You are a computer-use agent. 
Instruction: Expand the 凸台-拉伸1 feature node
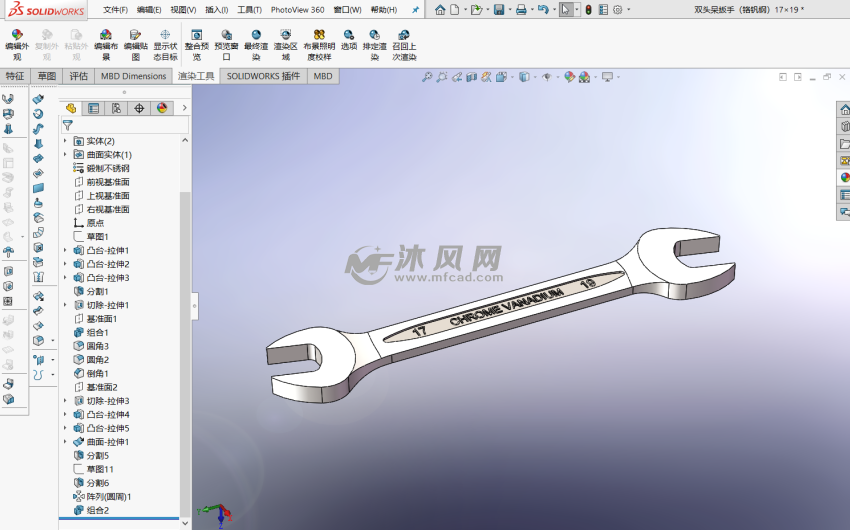point(66,250)
